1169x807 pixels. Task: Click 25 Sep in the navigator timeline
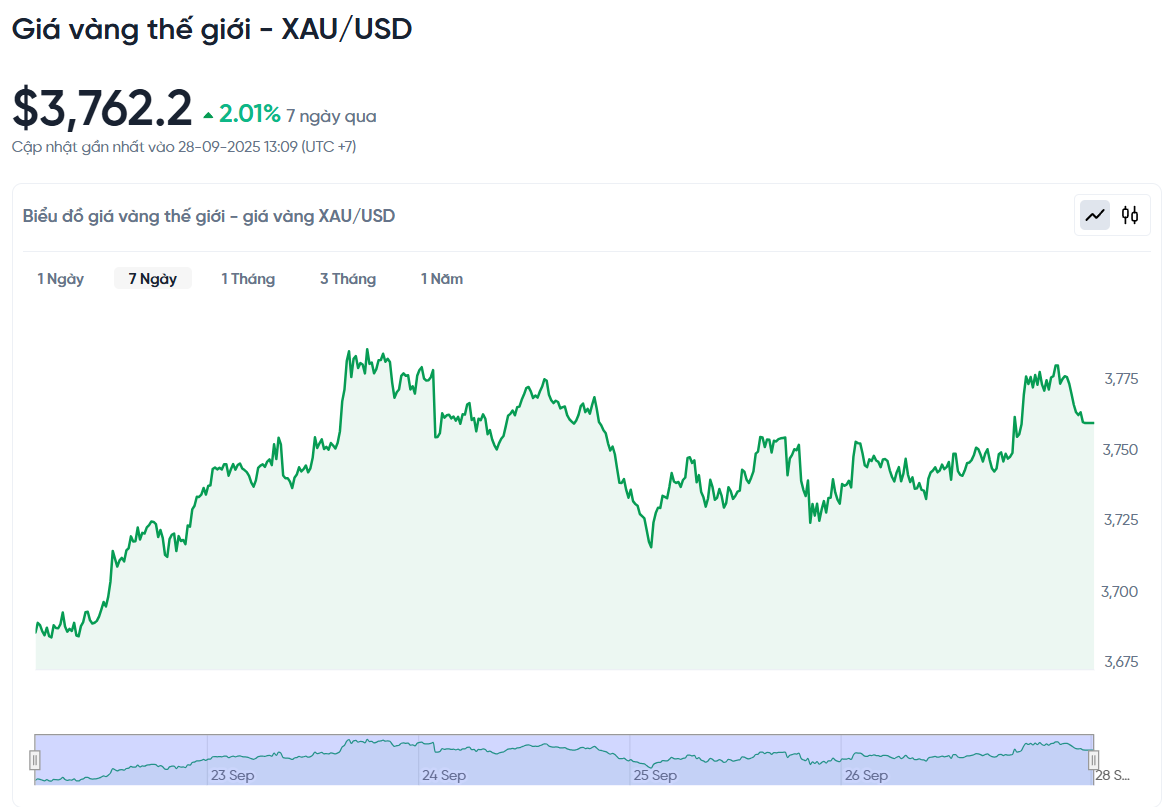(655, 775)
